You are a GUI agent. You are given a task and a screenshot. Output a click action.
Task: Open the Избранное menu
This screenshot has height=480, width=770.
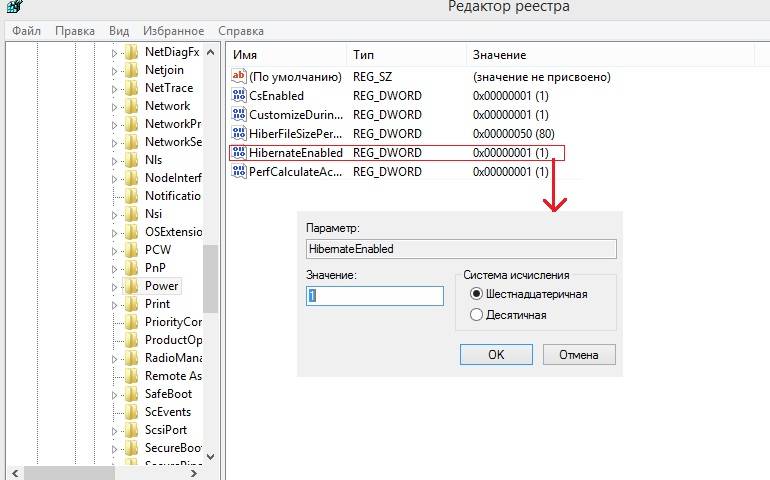(173, 31)
